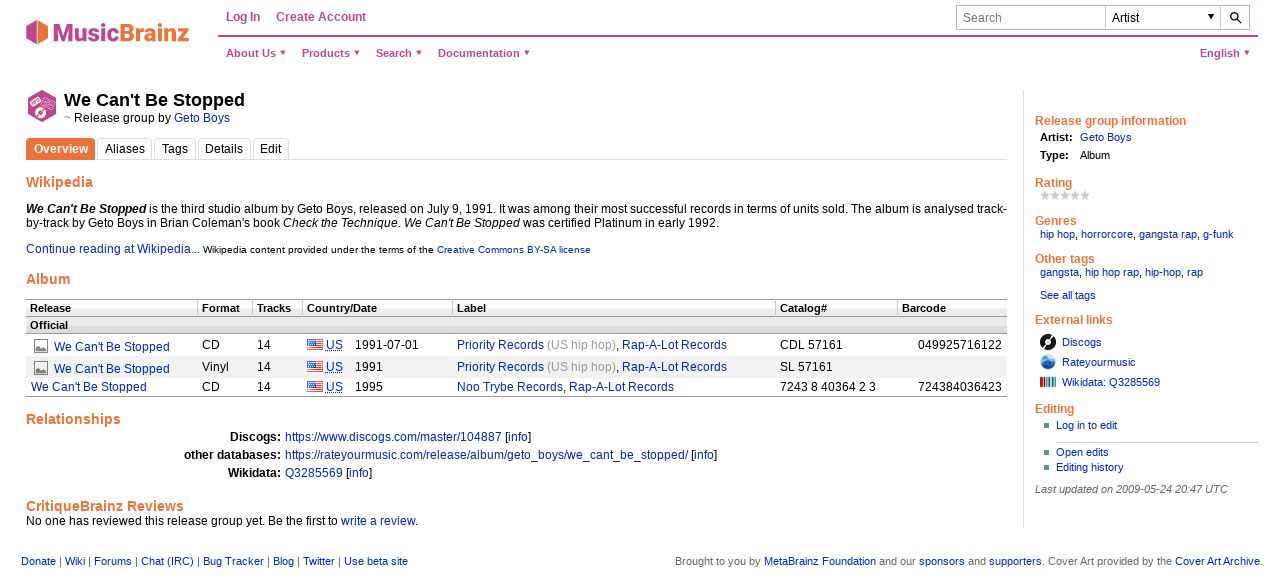Open Creative Commons BY-SA license link
The height and width of the screenshot is (576, 1284).
[513, 249]
